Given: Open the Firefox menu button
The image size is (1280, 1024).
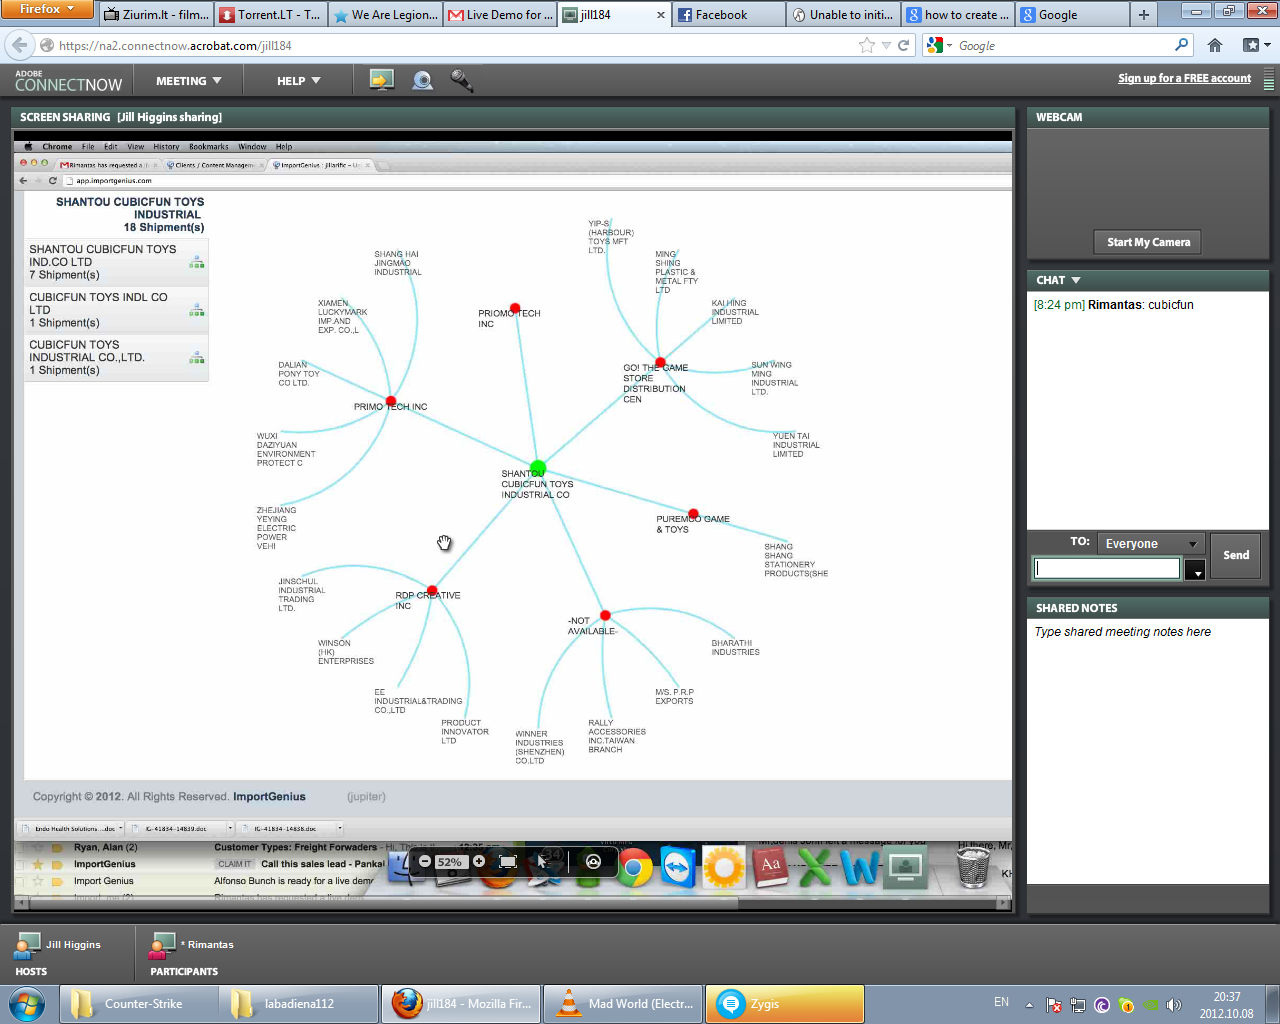Looking at the screenshot, I should [x=46, y=9].
